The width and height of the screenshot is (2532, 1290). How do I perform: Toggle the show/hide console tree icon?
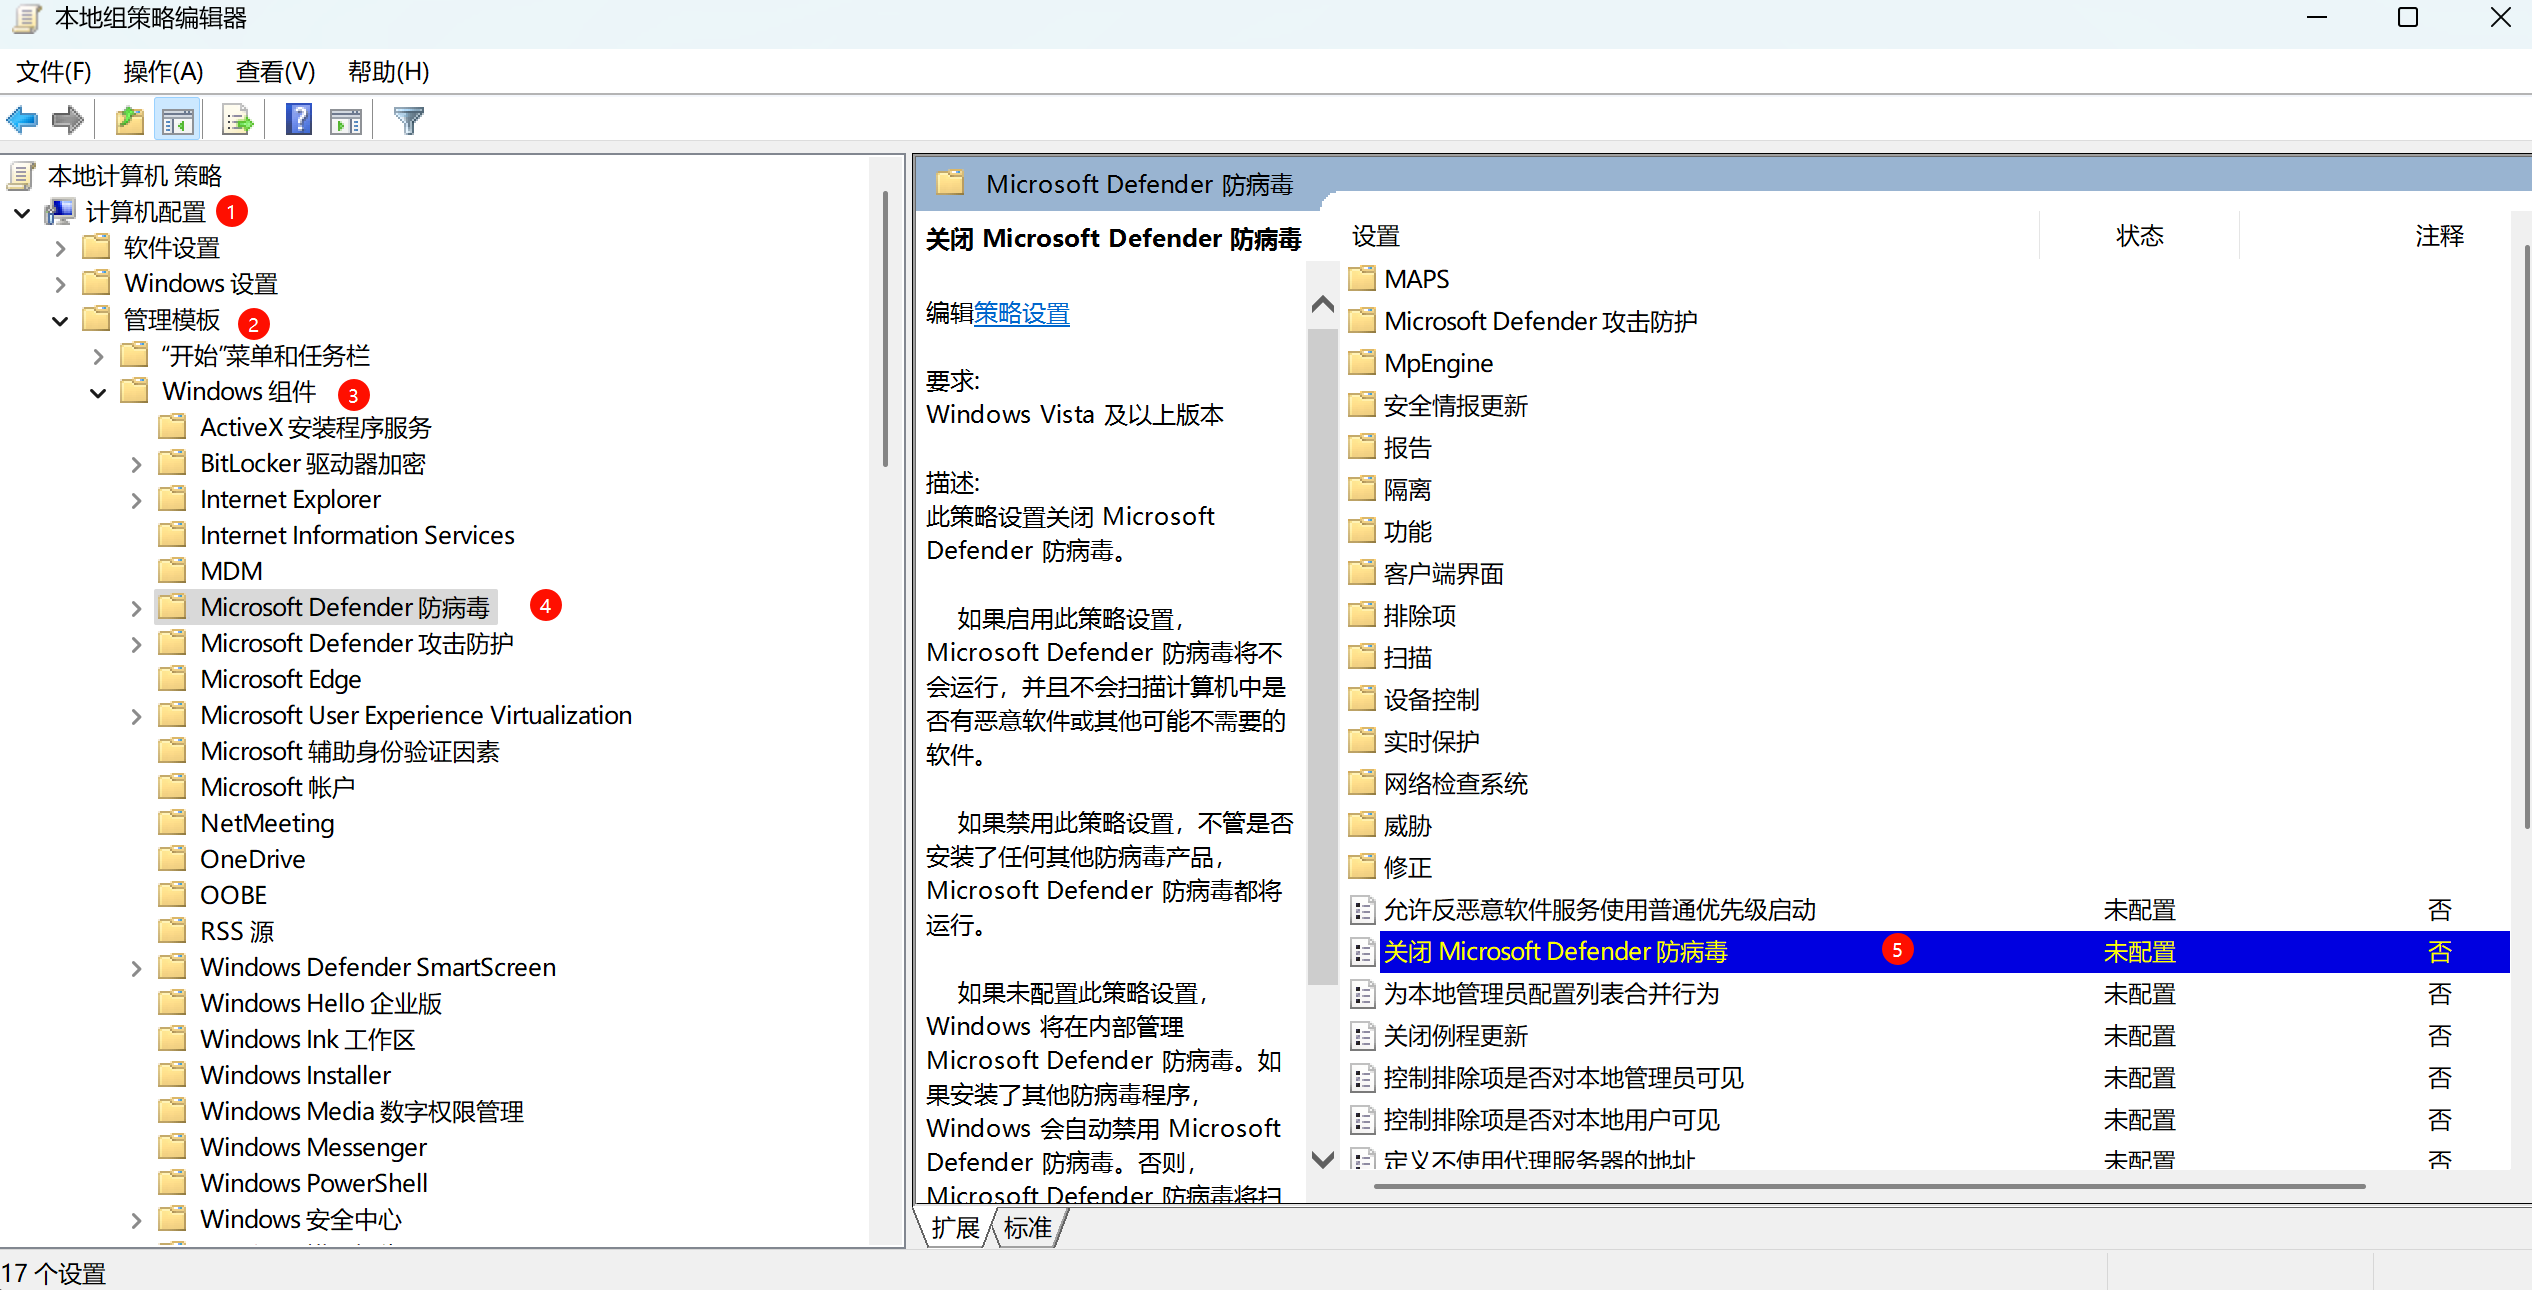point(178,121)
